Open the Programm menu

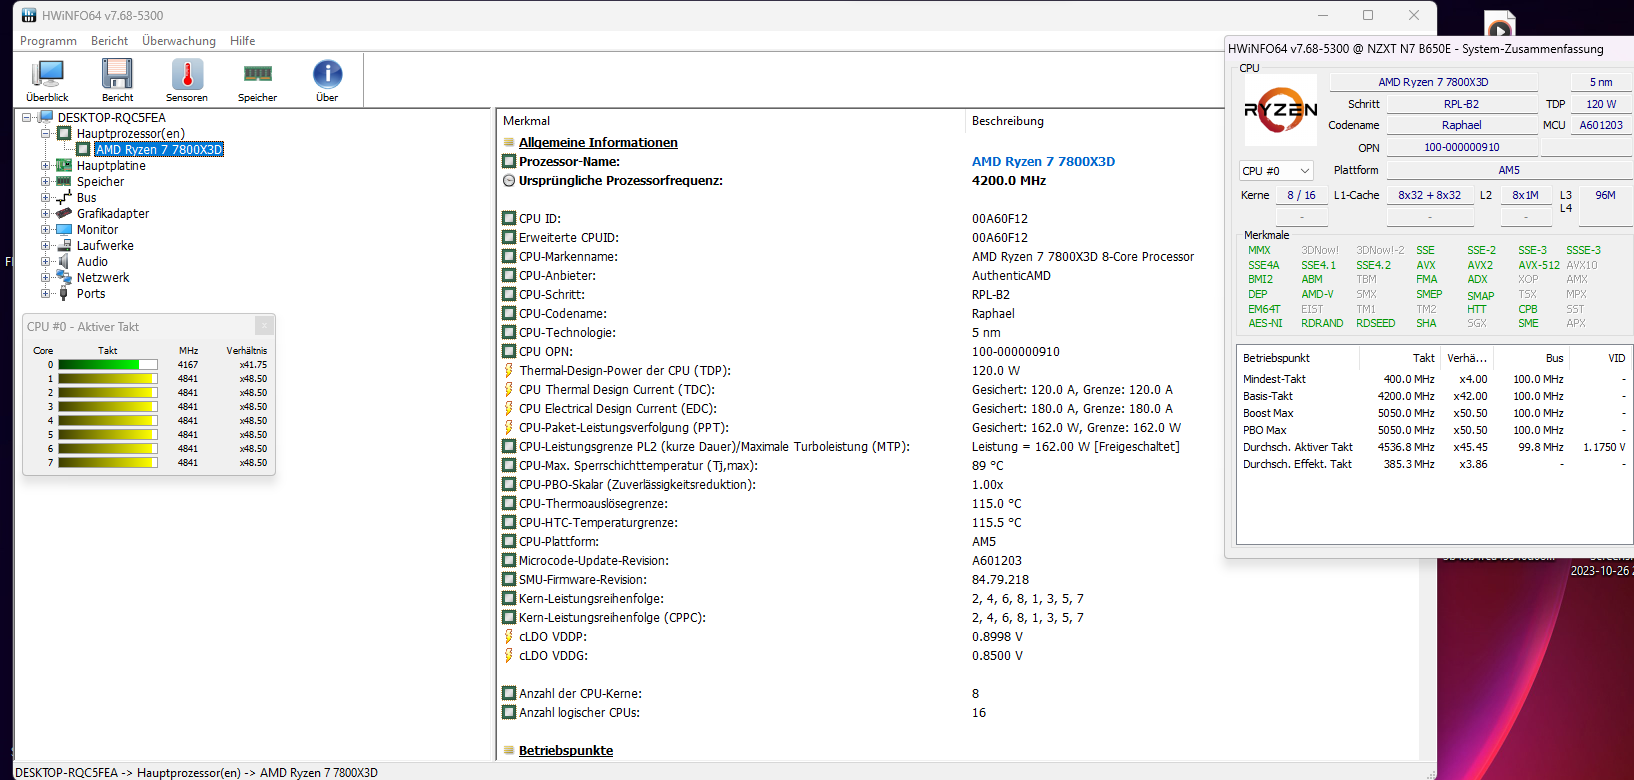[48, 41]
